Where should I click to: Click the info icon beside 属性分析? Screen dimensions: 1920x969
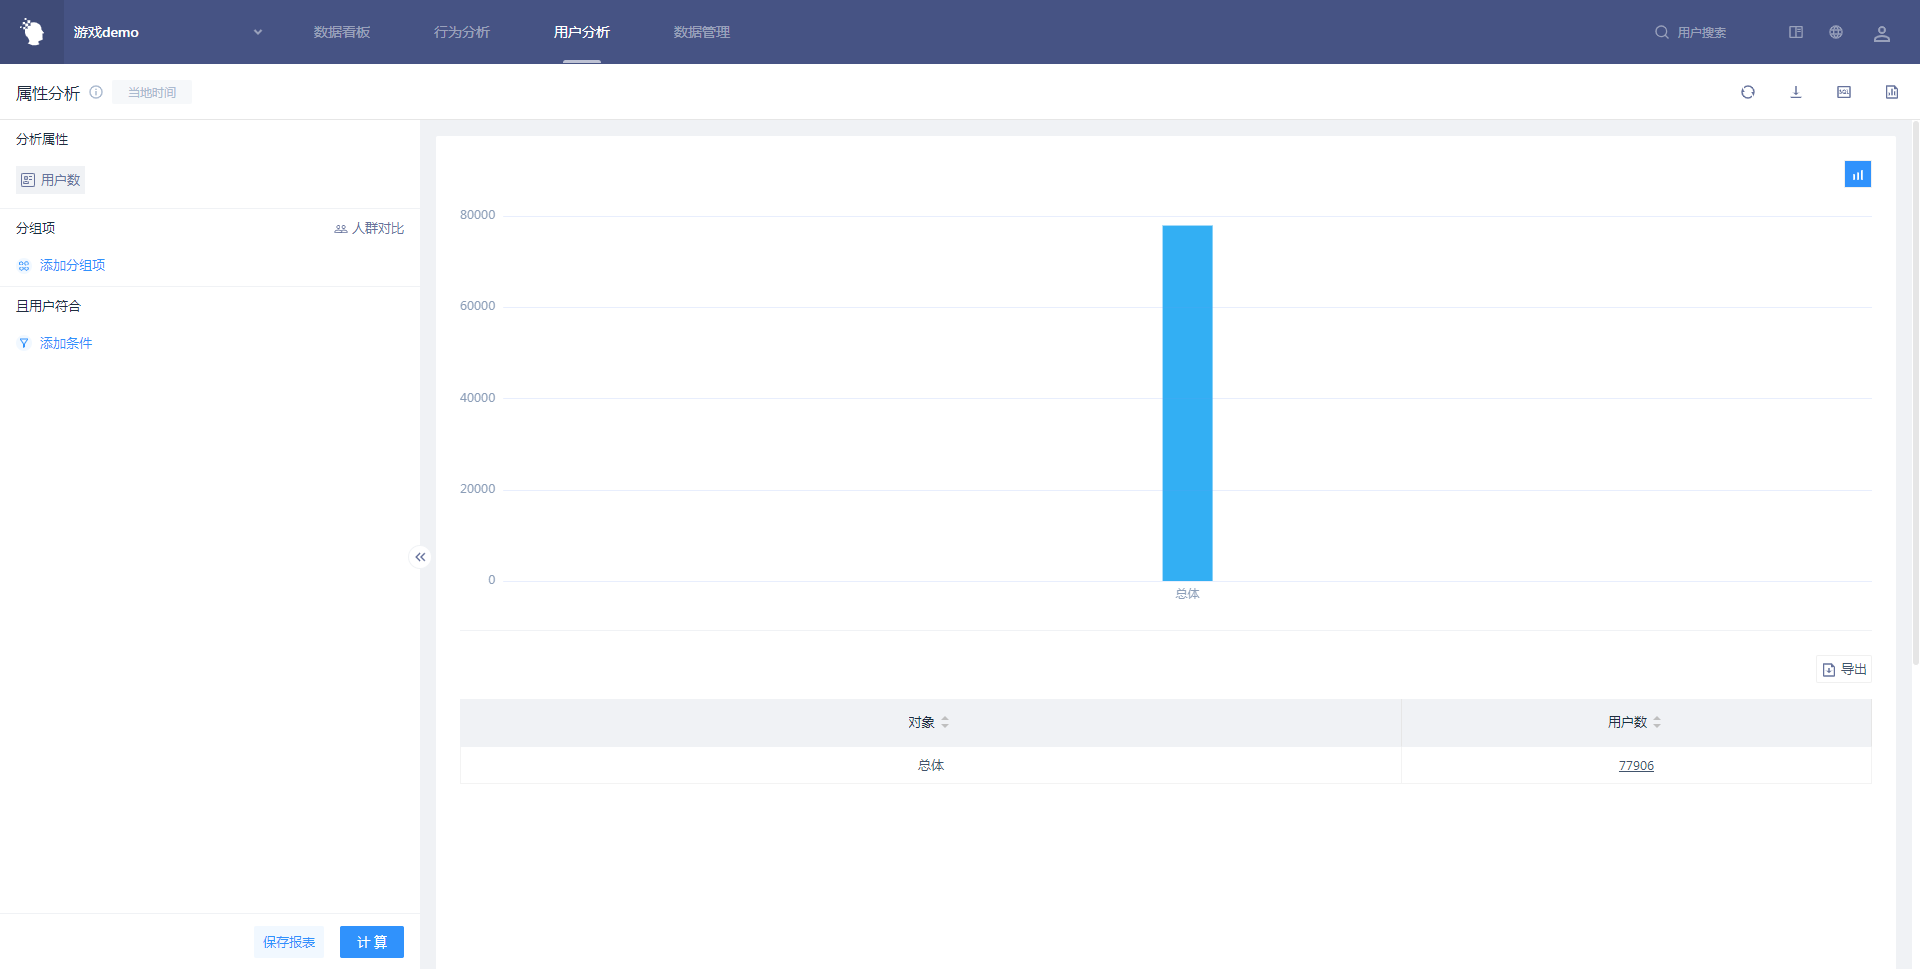click(96, 92)
